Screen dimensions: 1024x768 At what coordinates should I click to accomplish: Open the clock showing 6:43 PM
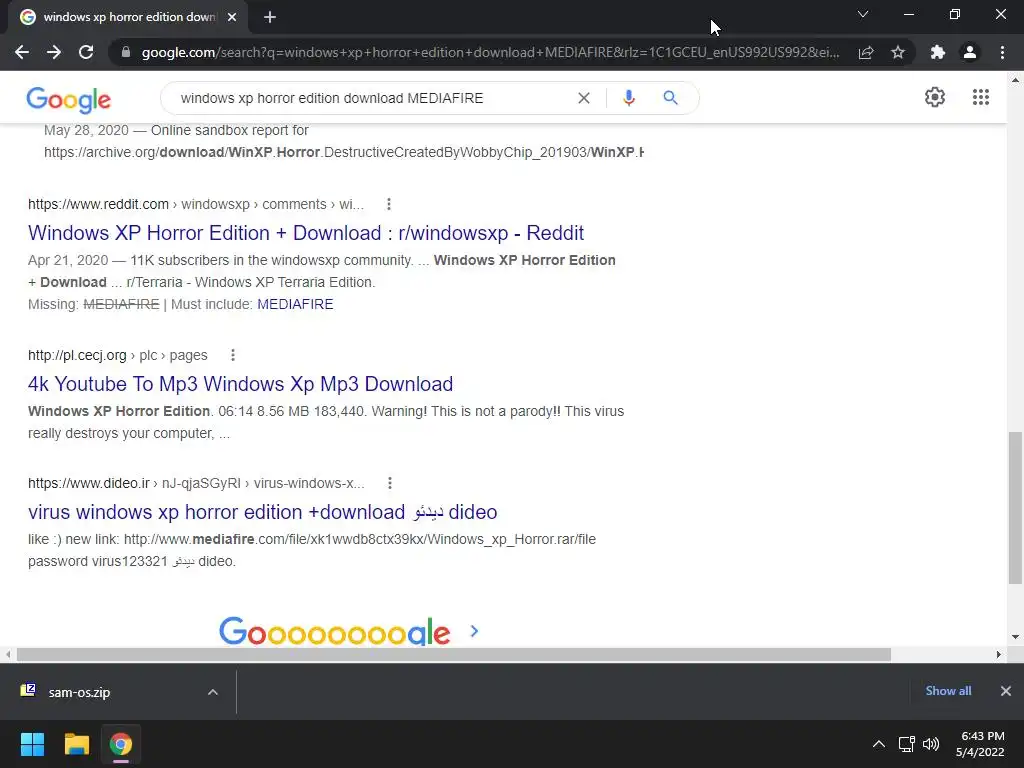pyautogui.click(x=980, y=744)
